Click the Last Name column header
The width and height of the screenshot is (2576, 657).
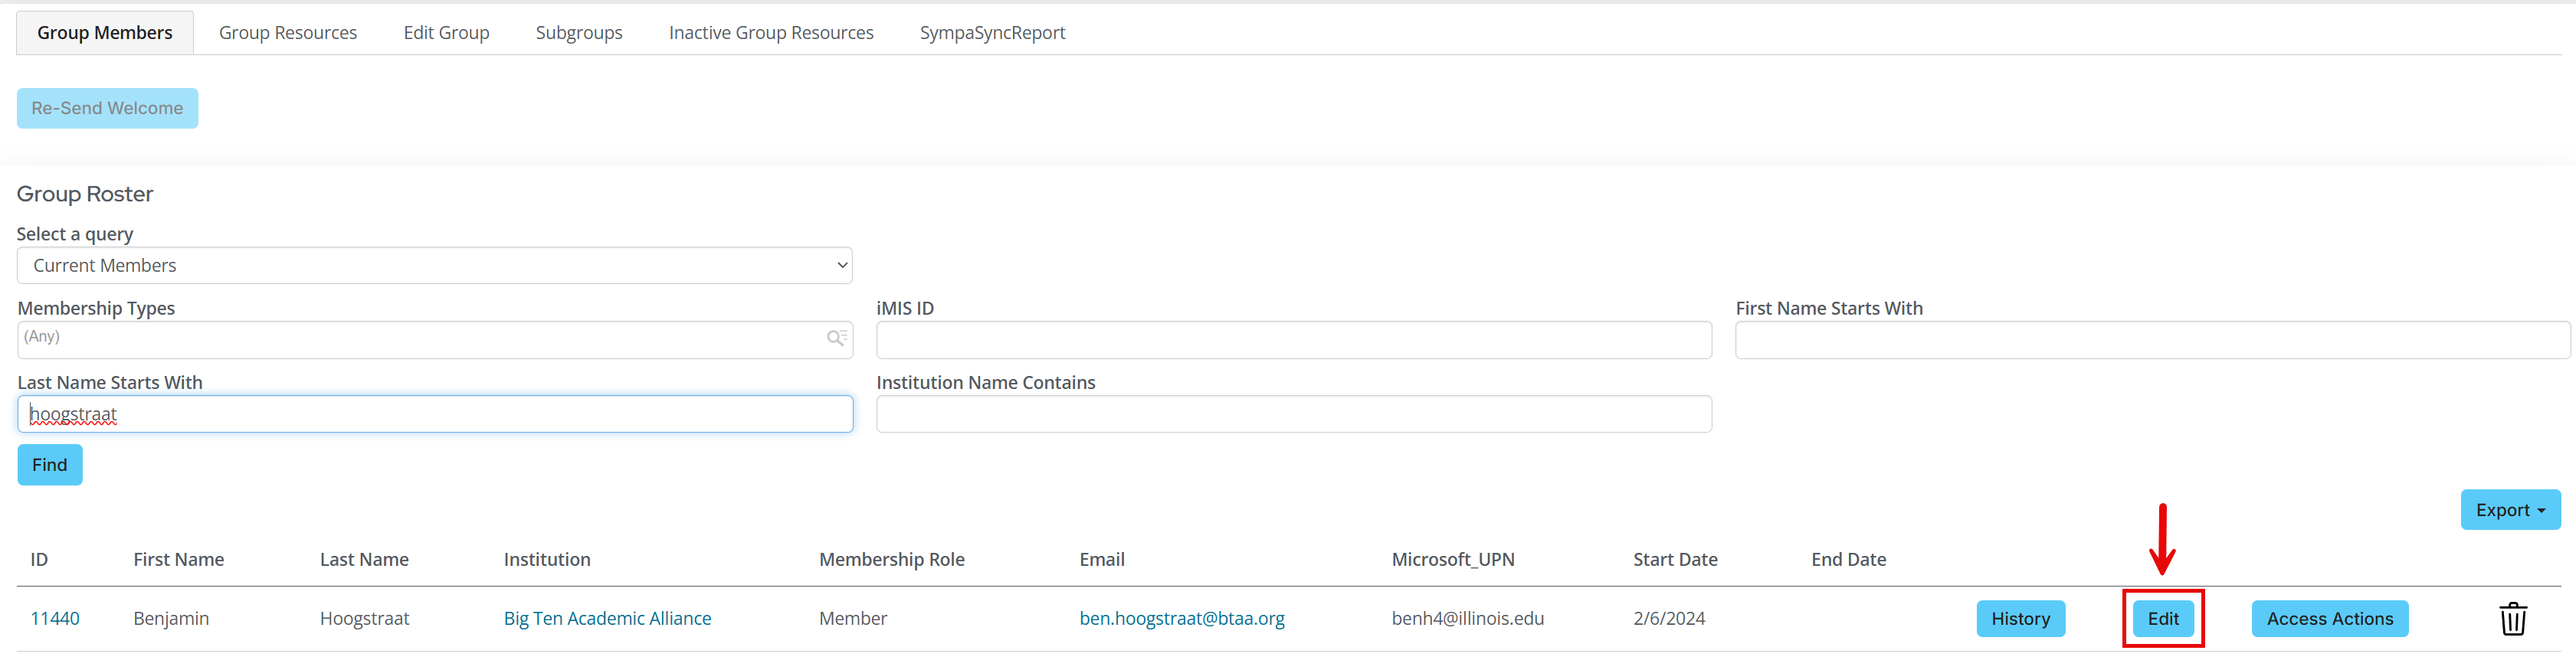point(364,560)
